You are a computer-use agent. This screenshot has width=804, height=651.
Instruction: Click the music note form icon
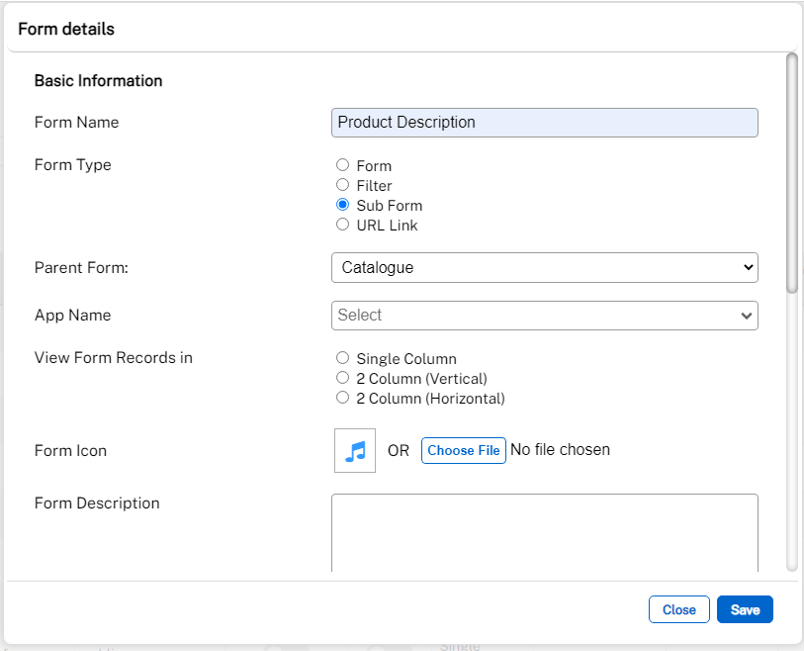click(x=354, y=450)
